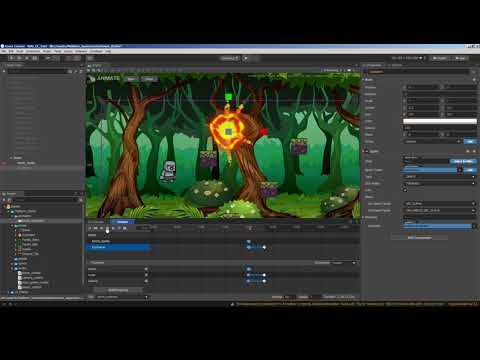Click the plus icon in Node Tree panel
This screenshot has height=360, width=480.
(4, 71)
